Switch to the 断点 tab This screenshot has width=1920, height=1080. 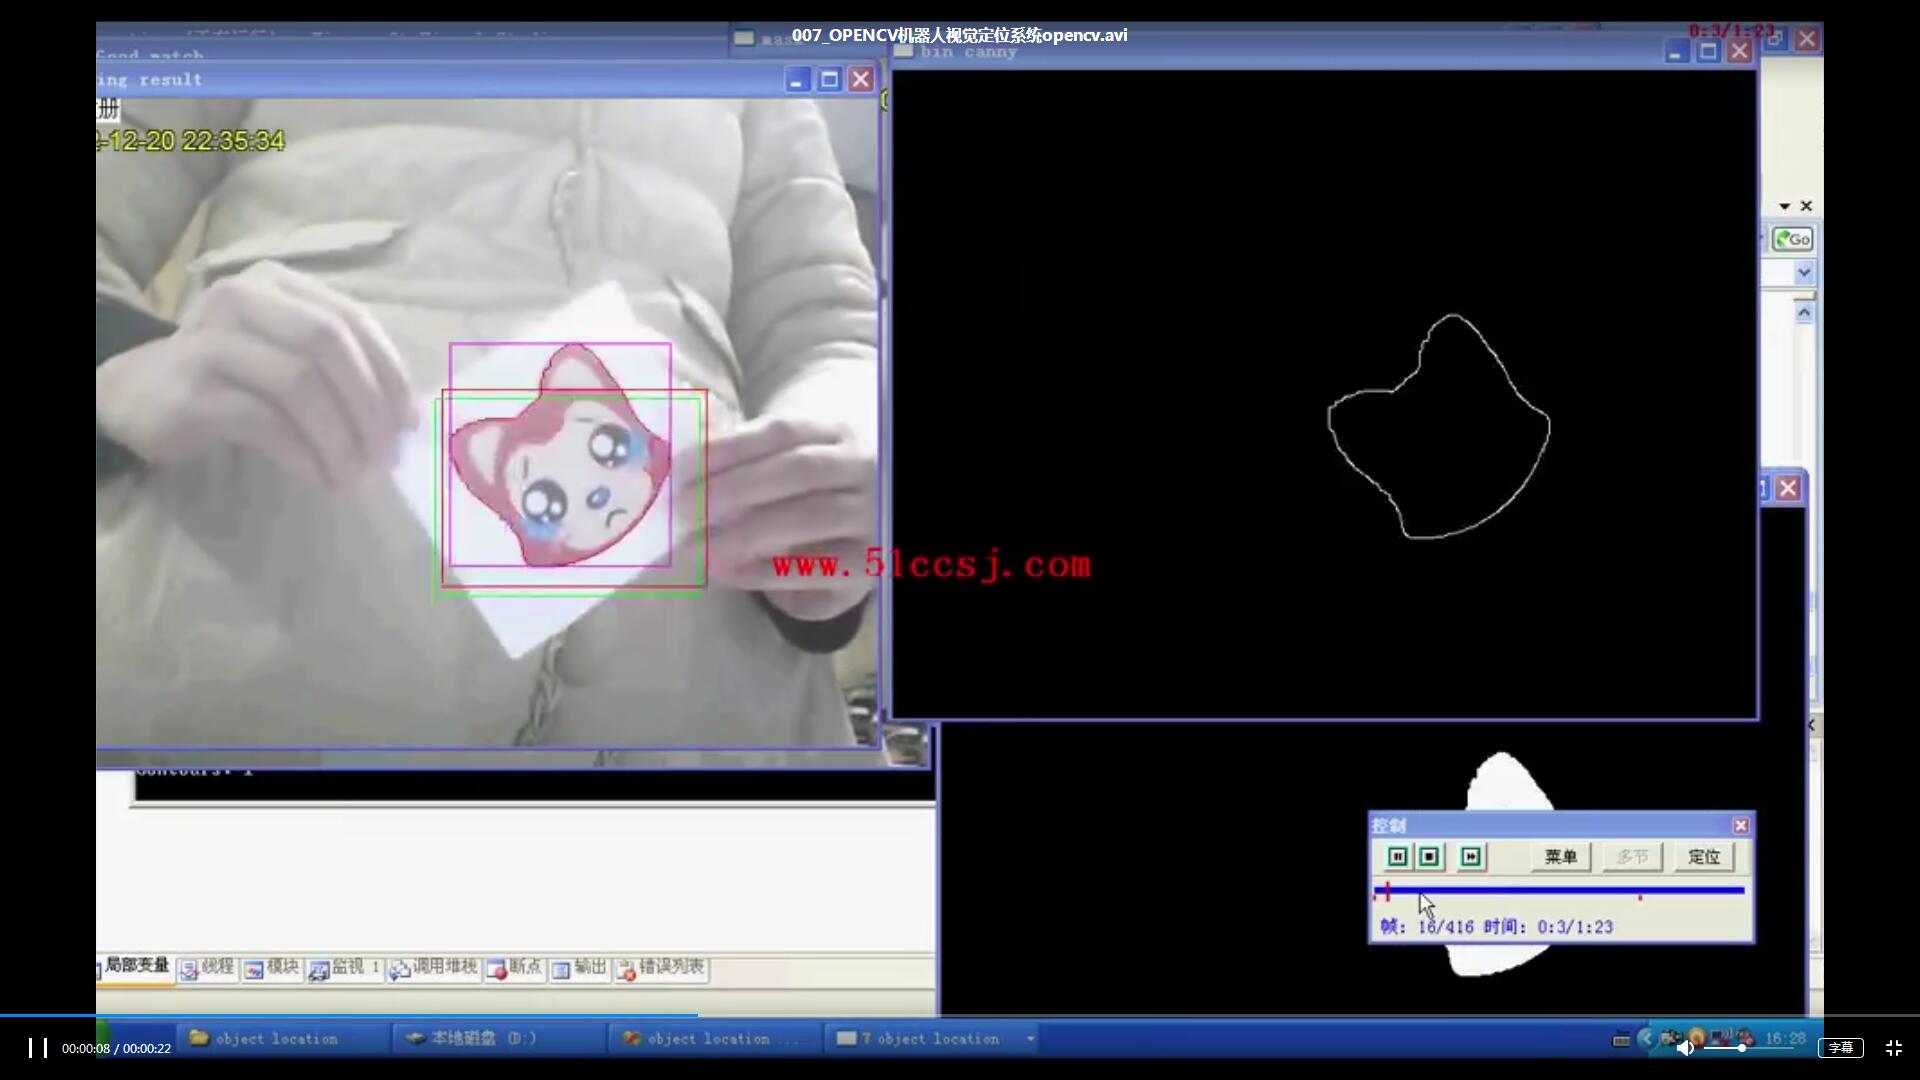point(514,967)
